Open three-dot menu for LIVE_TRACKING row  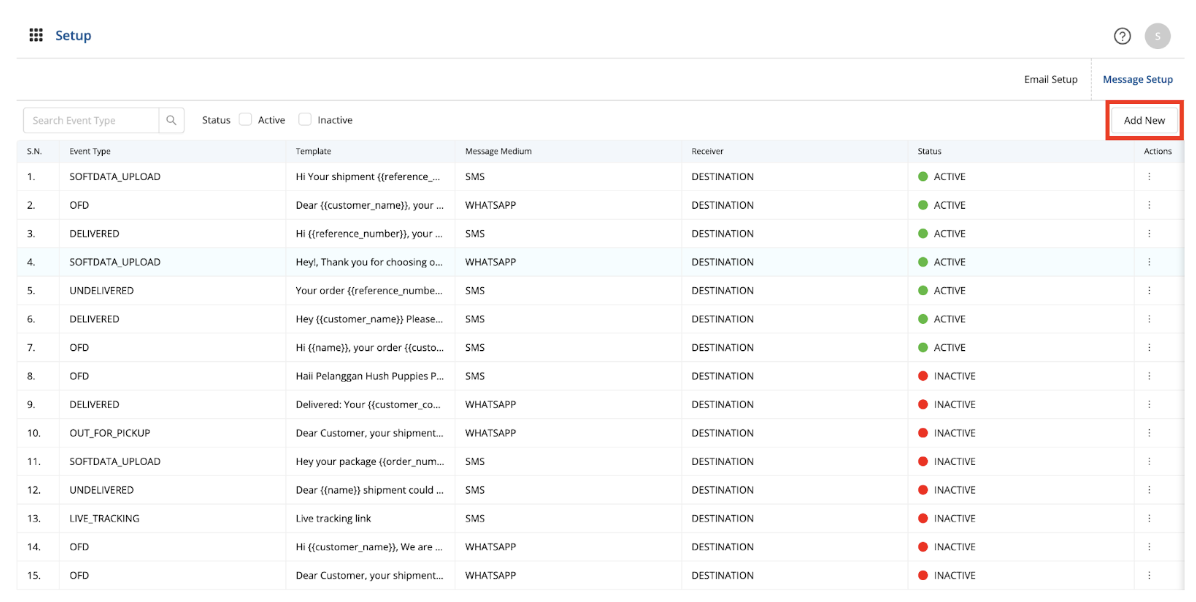[x=1149, y=519]
